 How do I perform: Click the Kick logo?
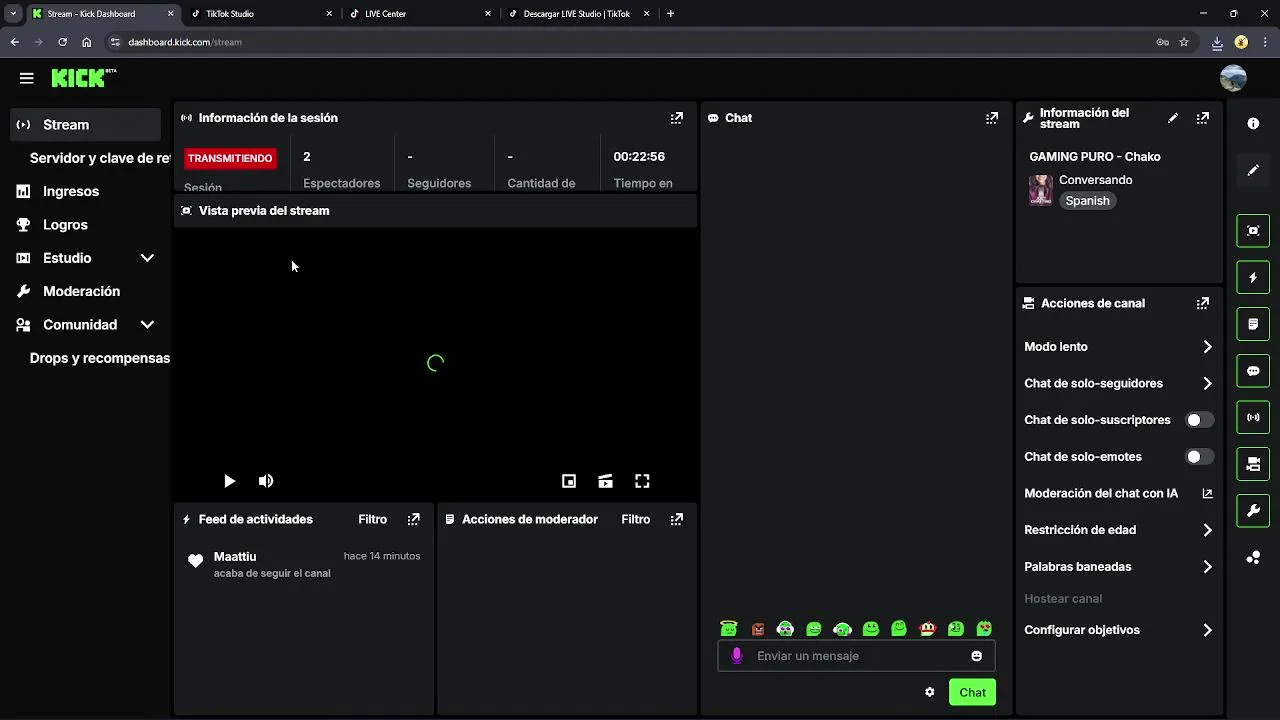pyautogui.click(x=84, y=78)
